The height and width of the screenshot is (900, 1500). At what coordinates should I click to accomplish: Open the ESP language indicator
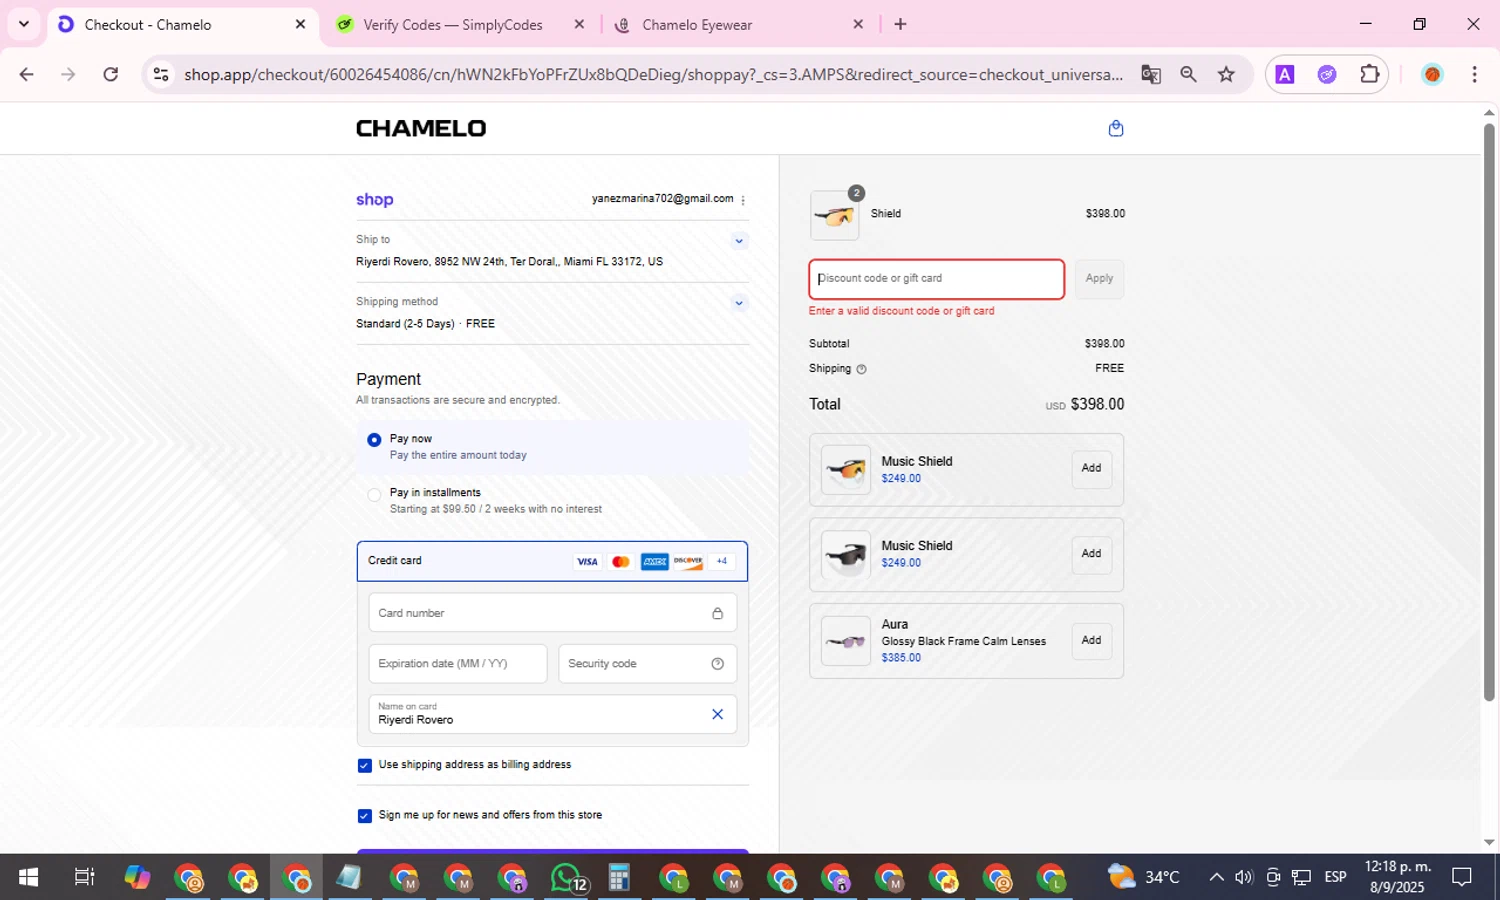[1335, 877]
